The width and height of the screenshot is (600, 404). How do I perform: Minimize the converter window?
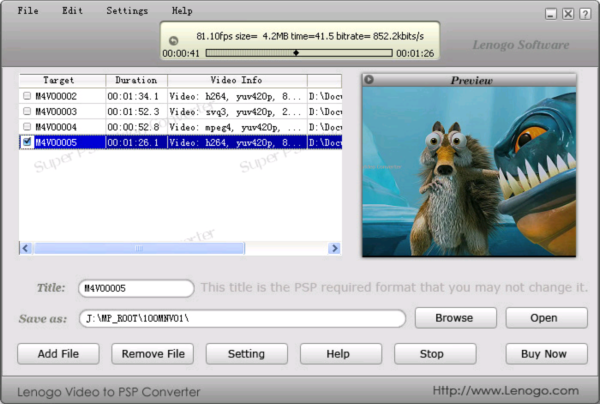pyautogui.click(x=552, y=14)
